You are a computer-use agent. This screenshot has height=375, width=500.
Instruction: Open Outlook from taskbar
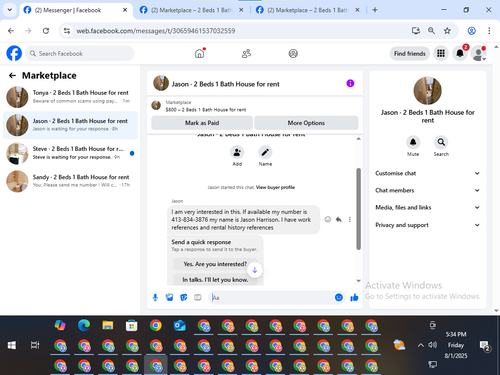pyautogui.click(x=180, y=325)
